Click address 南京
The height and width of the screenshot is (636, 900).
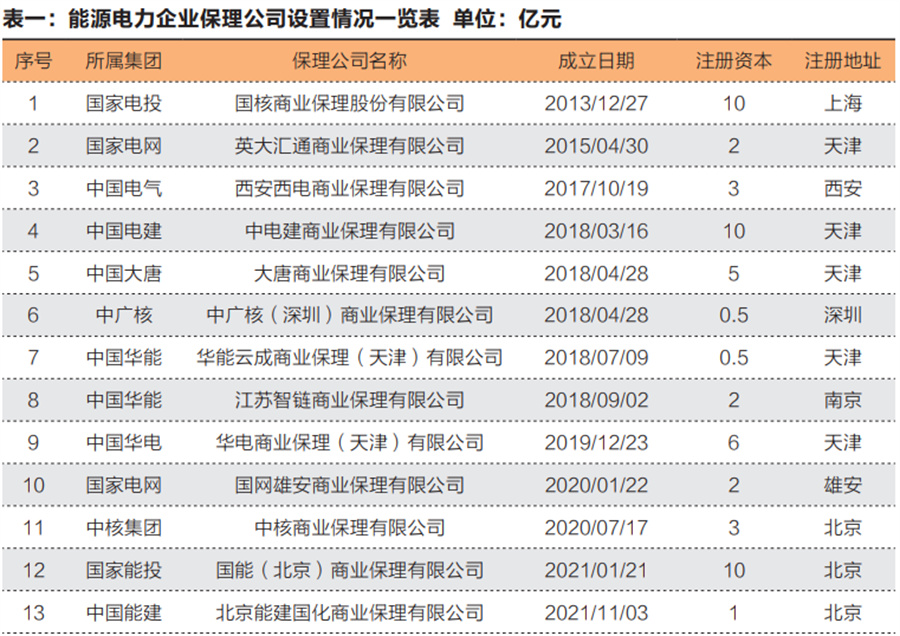(843, 400)
